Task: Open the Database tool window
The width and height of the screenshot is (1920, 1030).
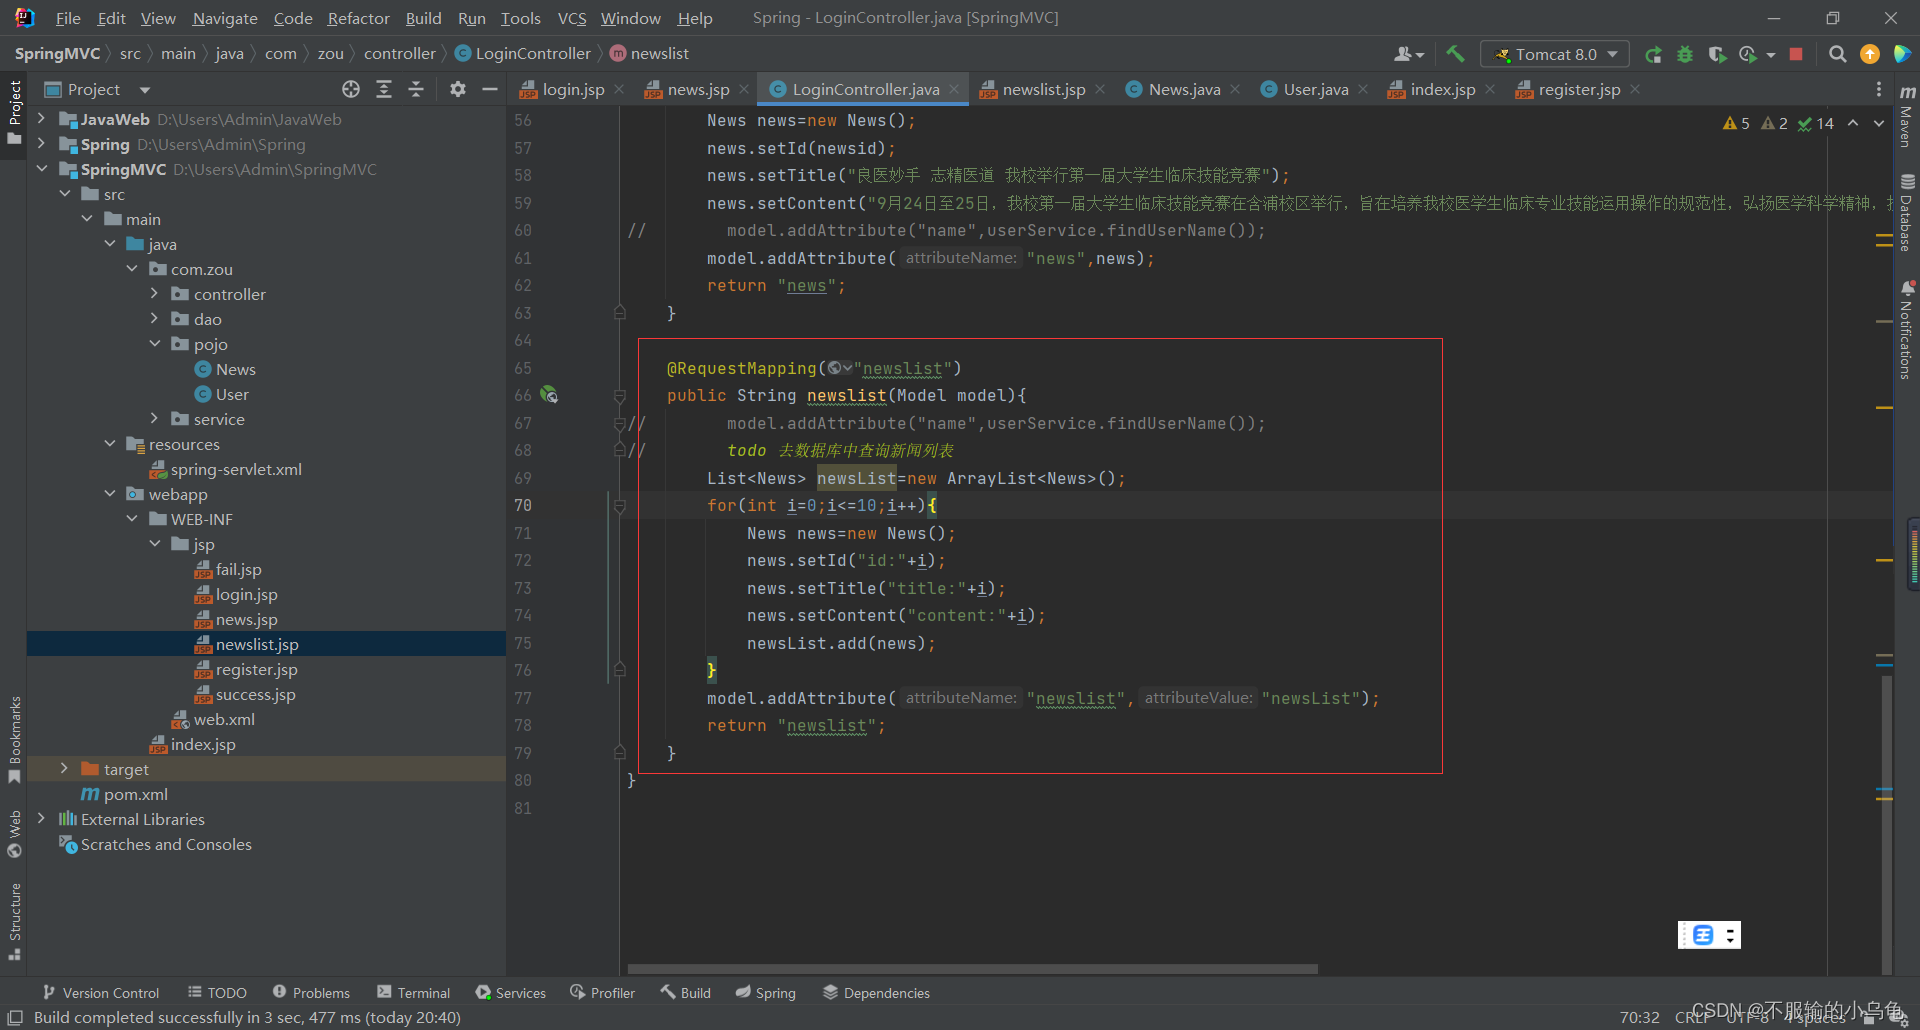Action: [1907, 212]
